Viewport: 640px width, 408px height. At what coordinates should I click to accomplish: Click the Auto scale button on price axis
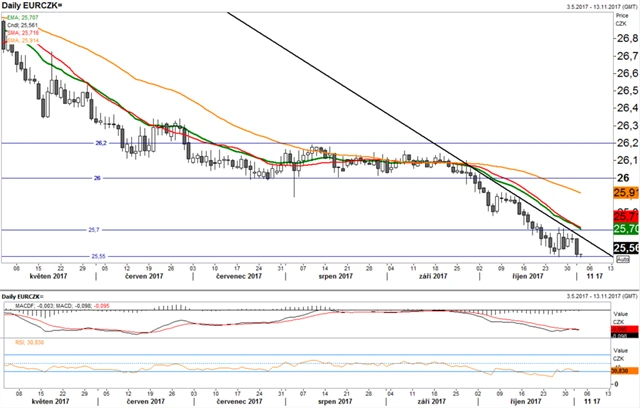pyautogui.click(x=621, y=259)
